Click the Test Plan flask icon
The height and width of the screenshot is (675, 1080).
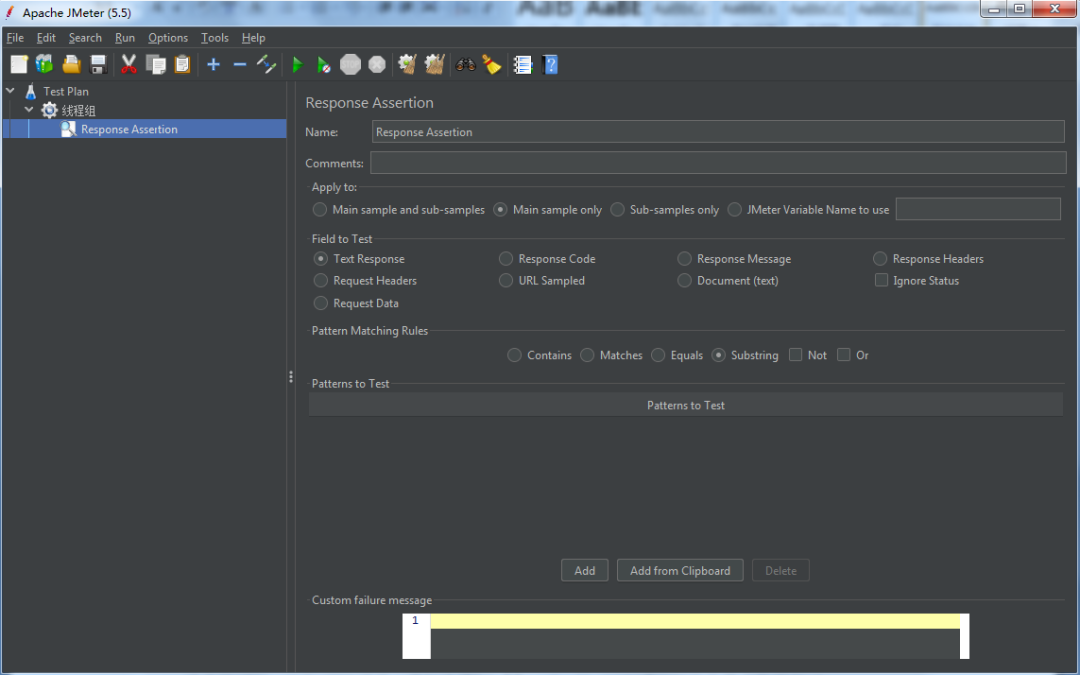pos(31,91)
